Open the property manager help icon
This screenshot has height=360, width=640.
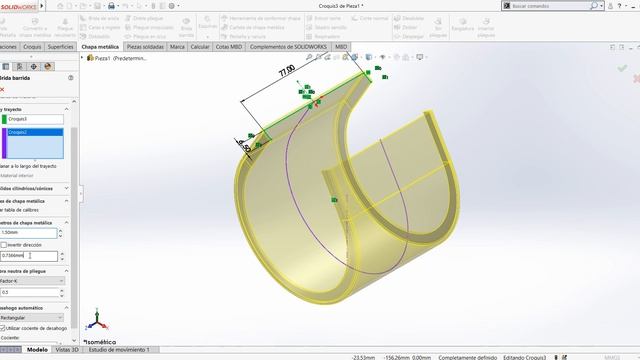71,78
